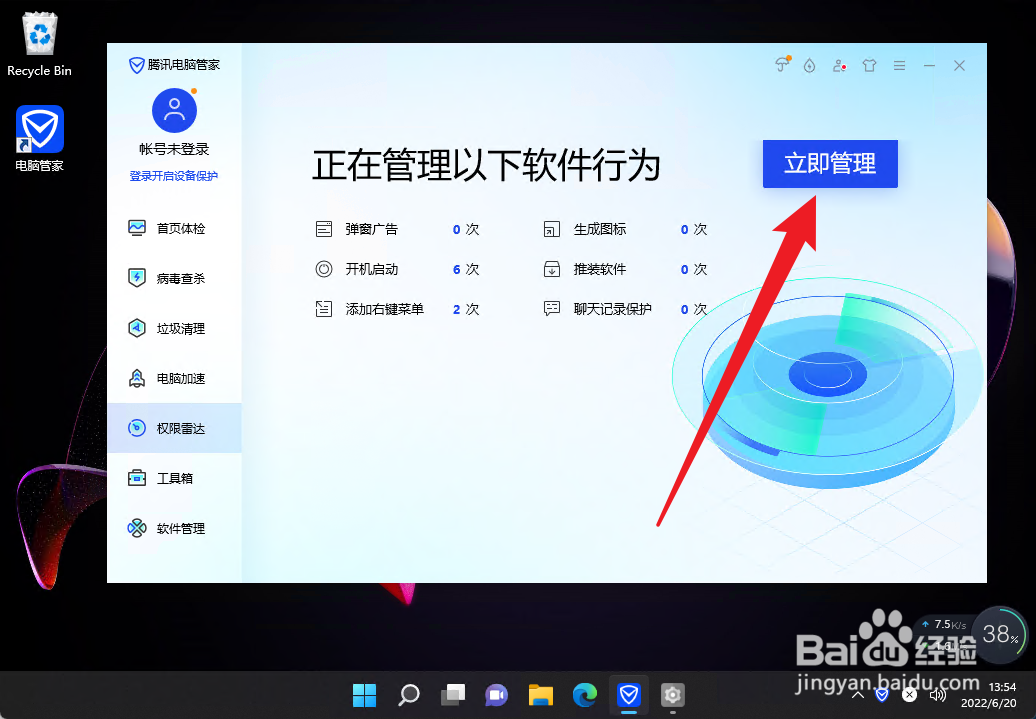This screenshot has width=1036, height=719.
Task: Click the 推装软件 icon
Action: click(552, 269)
